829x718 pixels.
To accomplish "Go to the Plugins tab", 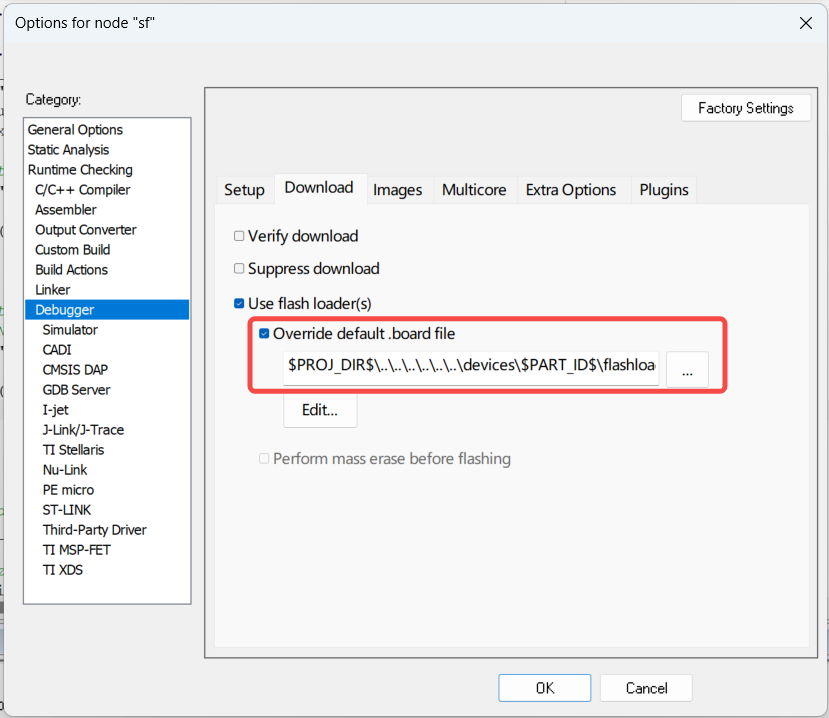I will (x=664, y=190).
